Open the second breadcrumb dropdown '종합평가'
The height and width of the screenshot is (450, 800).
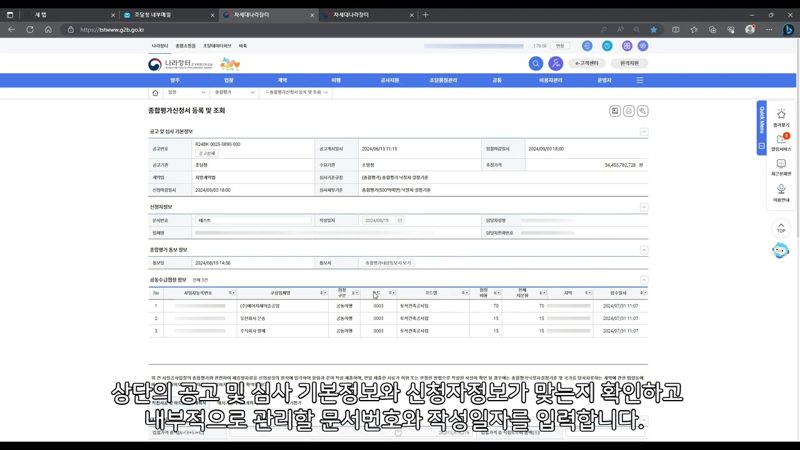click(x=234, y=92)
